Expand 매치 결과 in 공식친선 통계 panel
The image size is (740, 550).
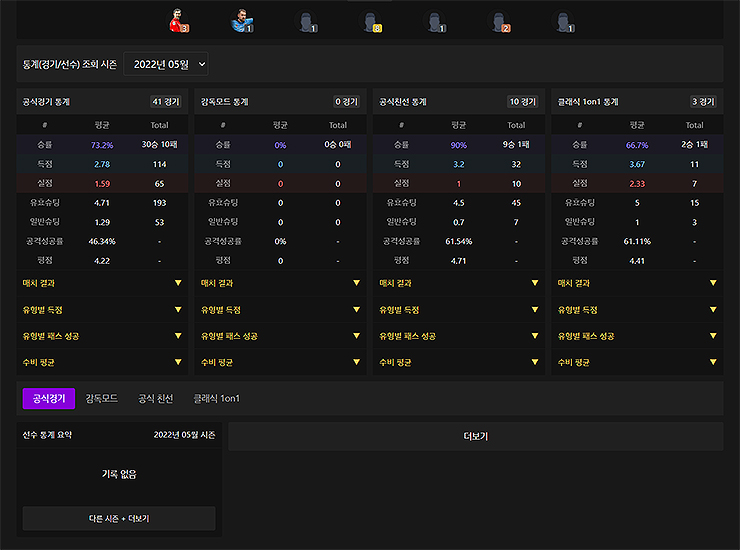(459, 283)
